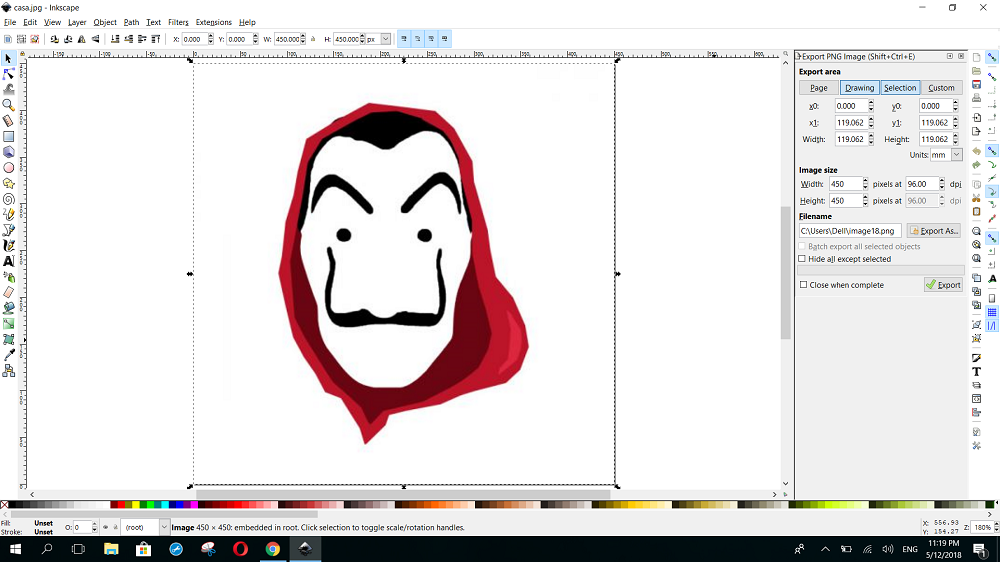Screen dimensions: 1000x562
Task: Select the Spiral tool
Action: pos(8,199)
